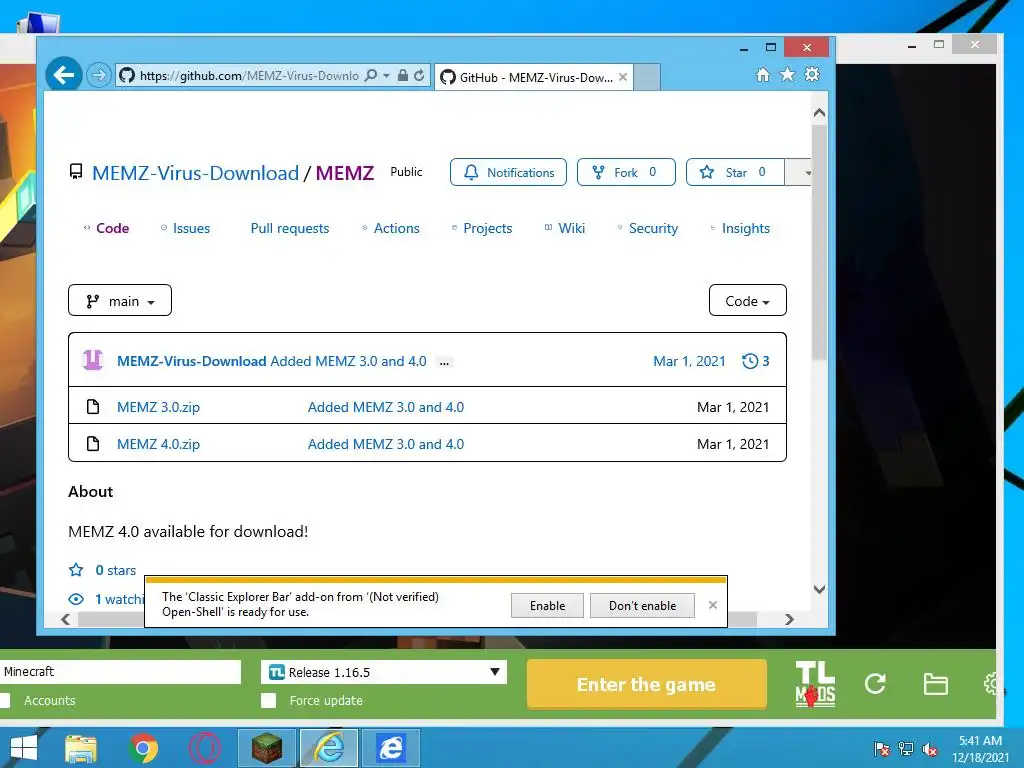Open Favorites star in browser toolbar
The image size is (1024, 768).
pos(788,74)
